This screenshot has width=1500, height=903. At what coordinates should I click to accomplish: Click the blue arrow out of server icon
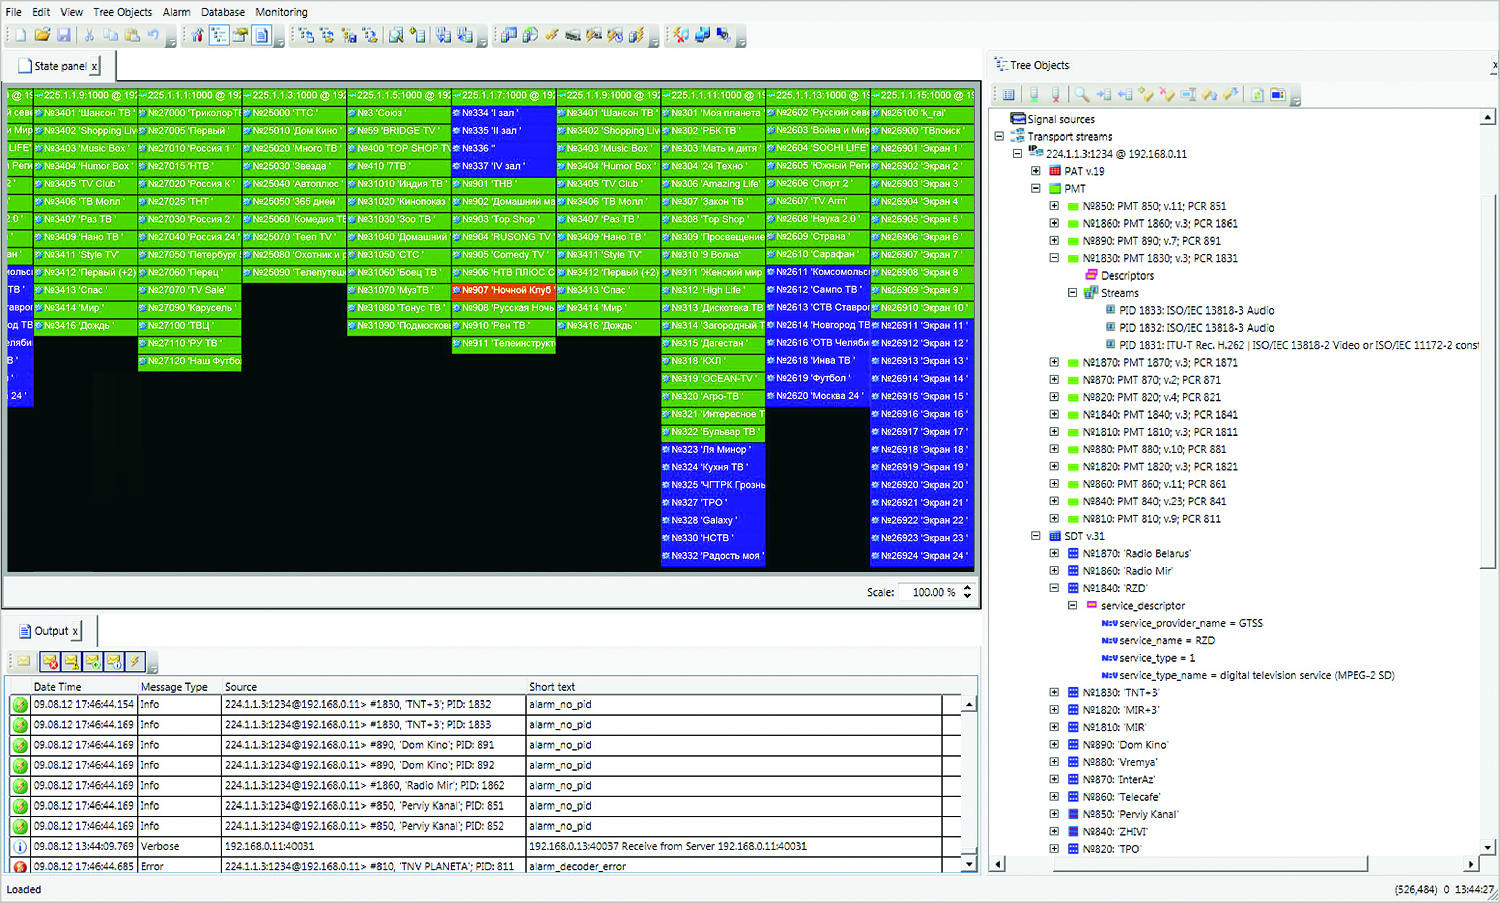tap(1125, 94)
